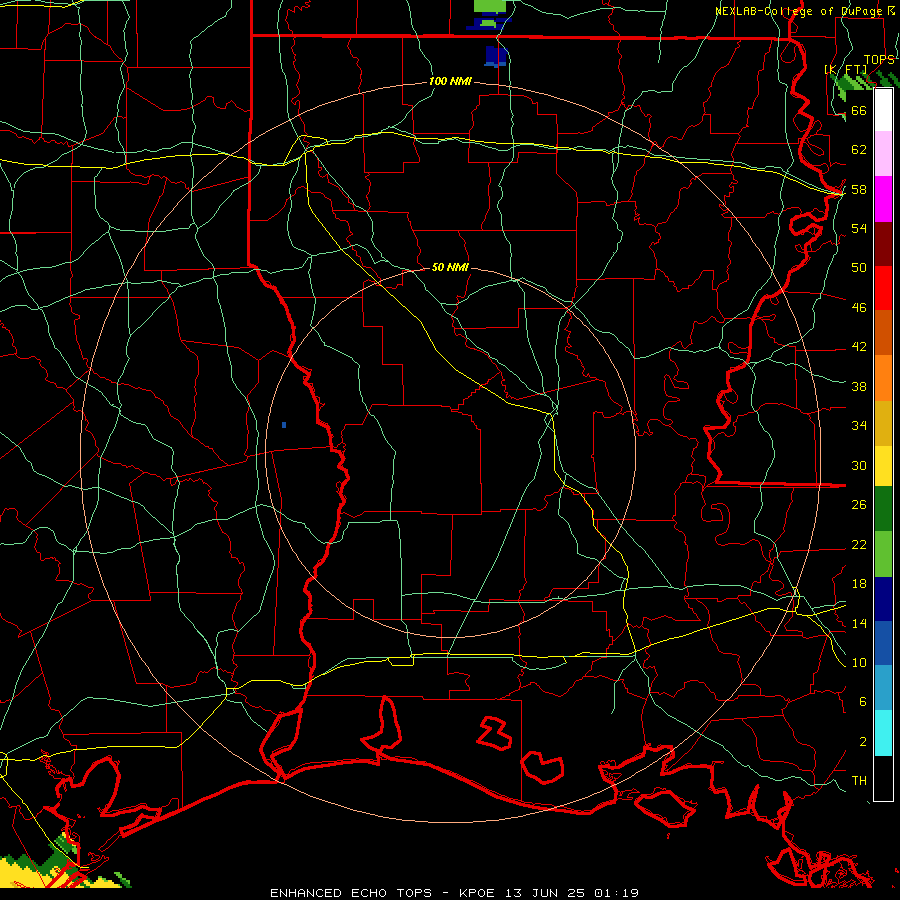Viewport: 900px width, 900px height.
Task: Click the legend value 6
Action: point(862,701)
